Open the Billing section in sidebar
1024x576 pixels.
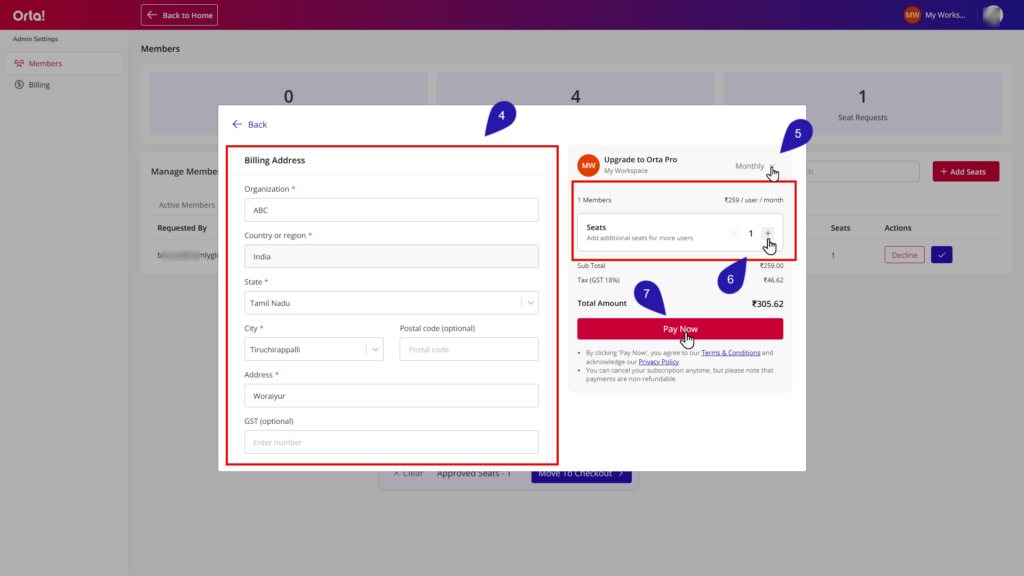[39, 85]
